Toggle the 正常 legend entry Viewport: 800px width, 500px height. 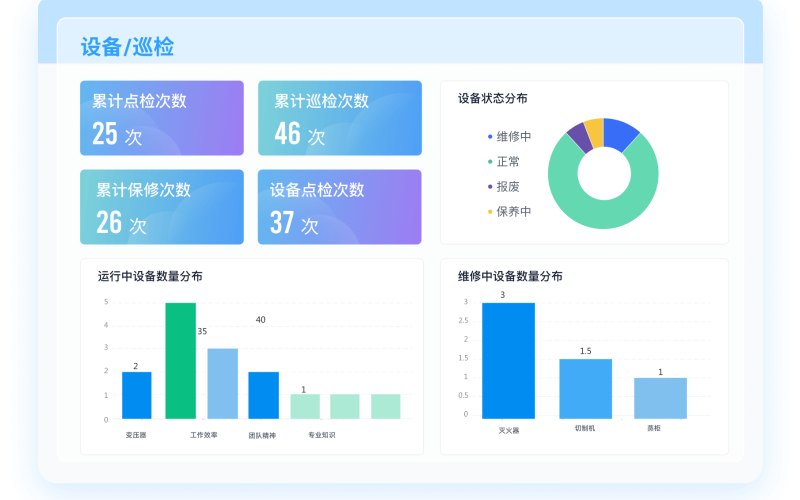click(504, 161)
